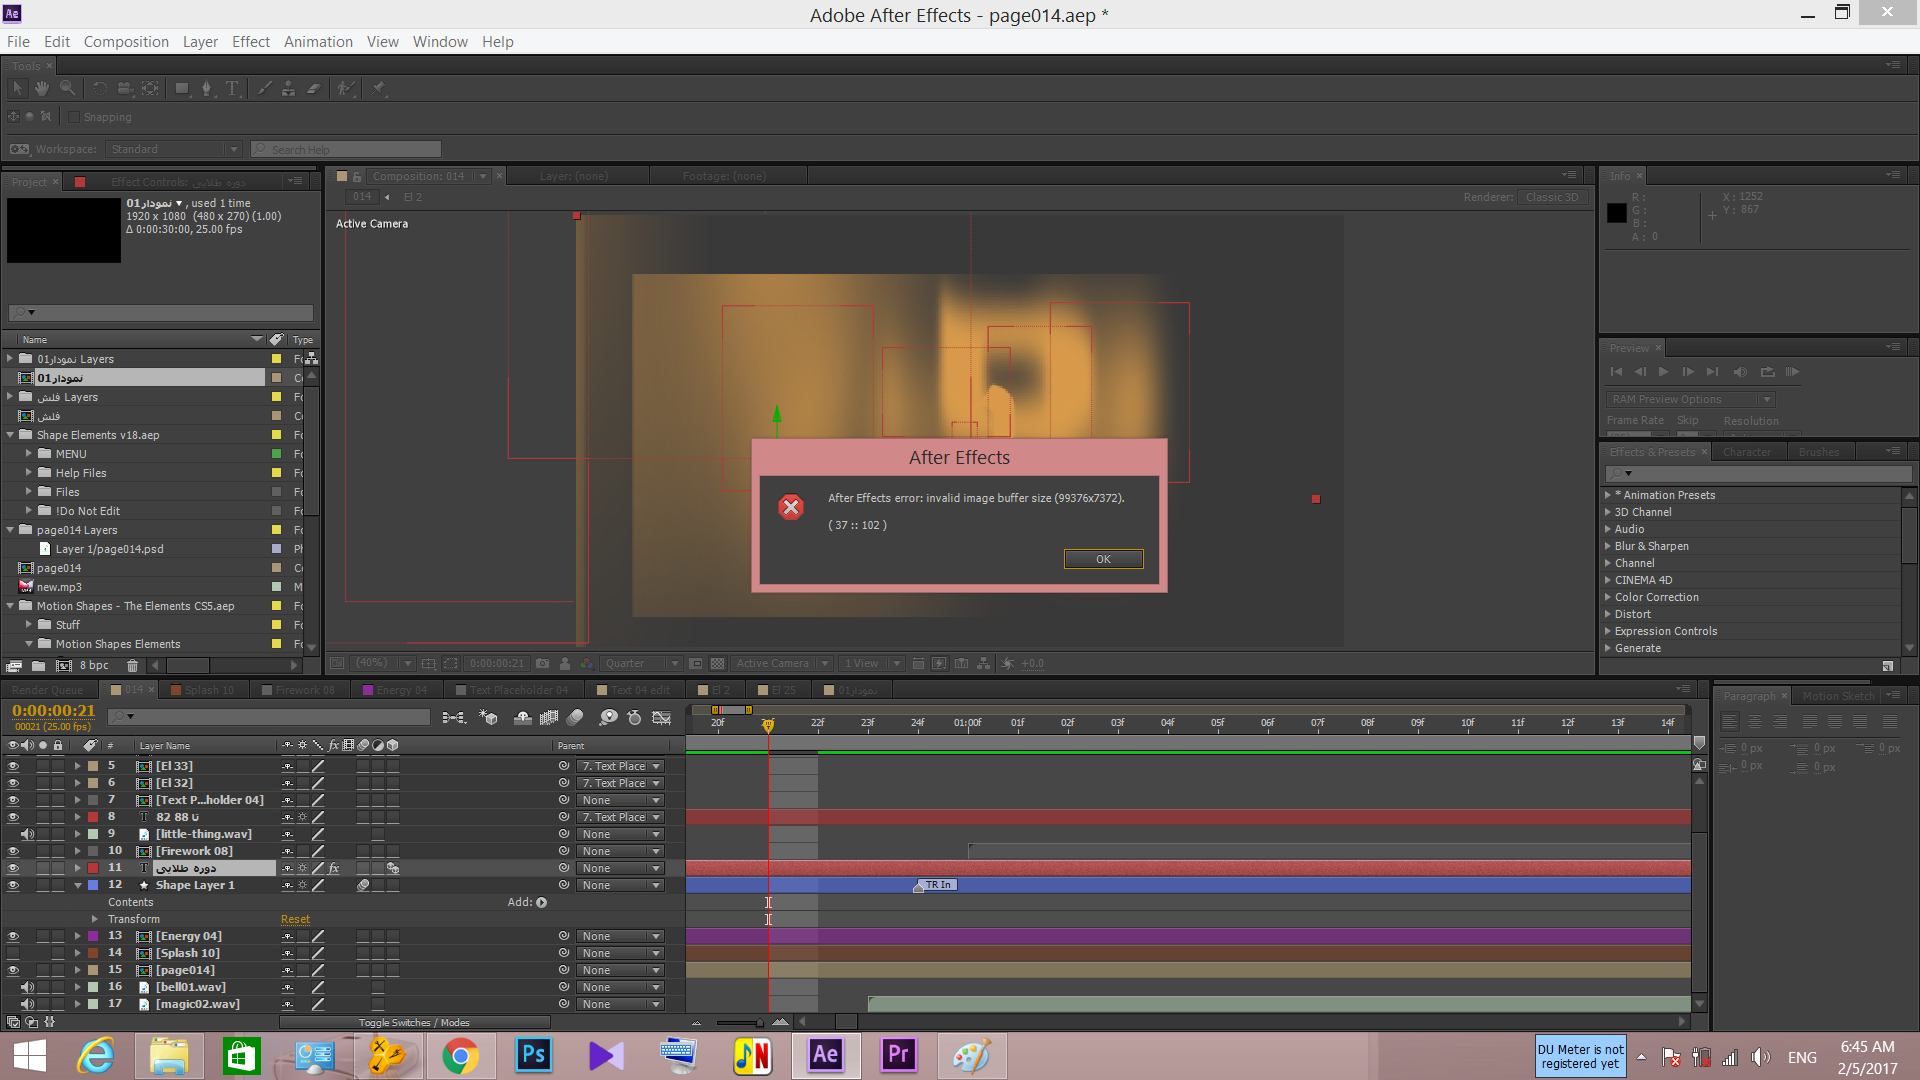Click new folder icon in Project panel

point(38,665)
